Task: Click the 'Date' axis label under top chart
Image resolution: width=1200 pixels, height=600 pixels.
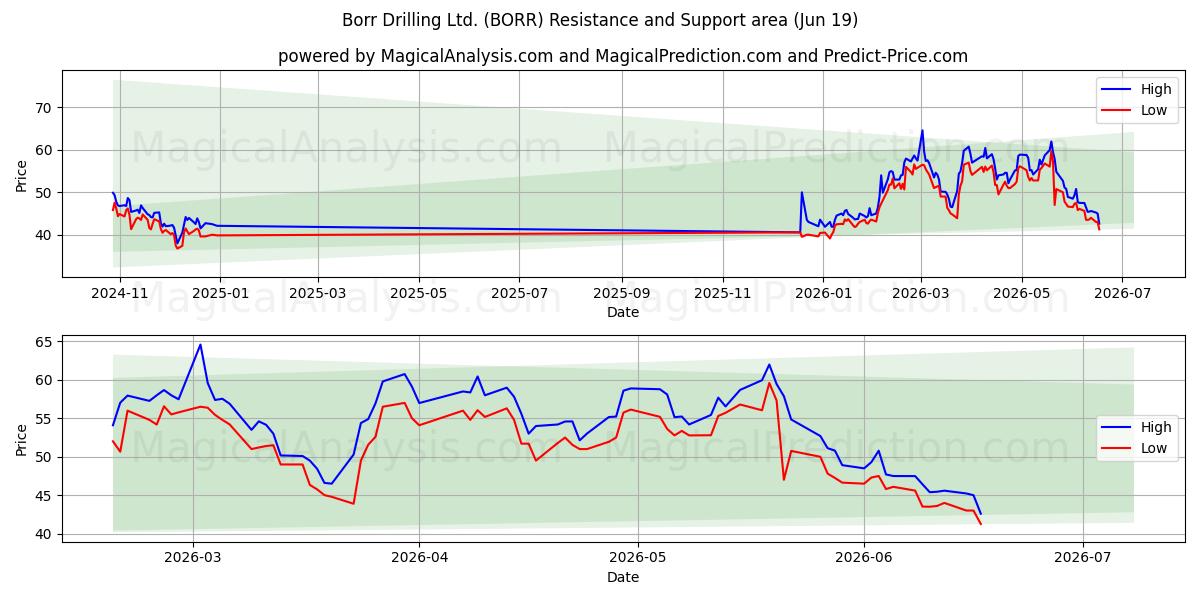Action: point(622,312)
